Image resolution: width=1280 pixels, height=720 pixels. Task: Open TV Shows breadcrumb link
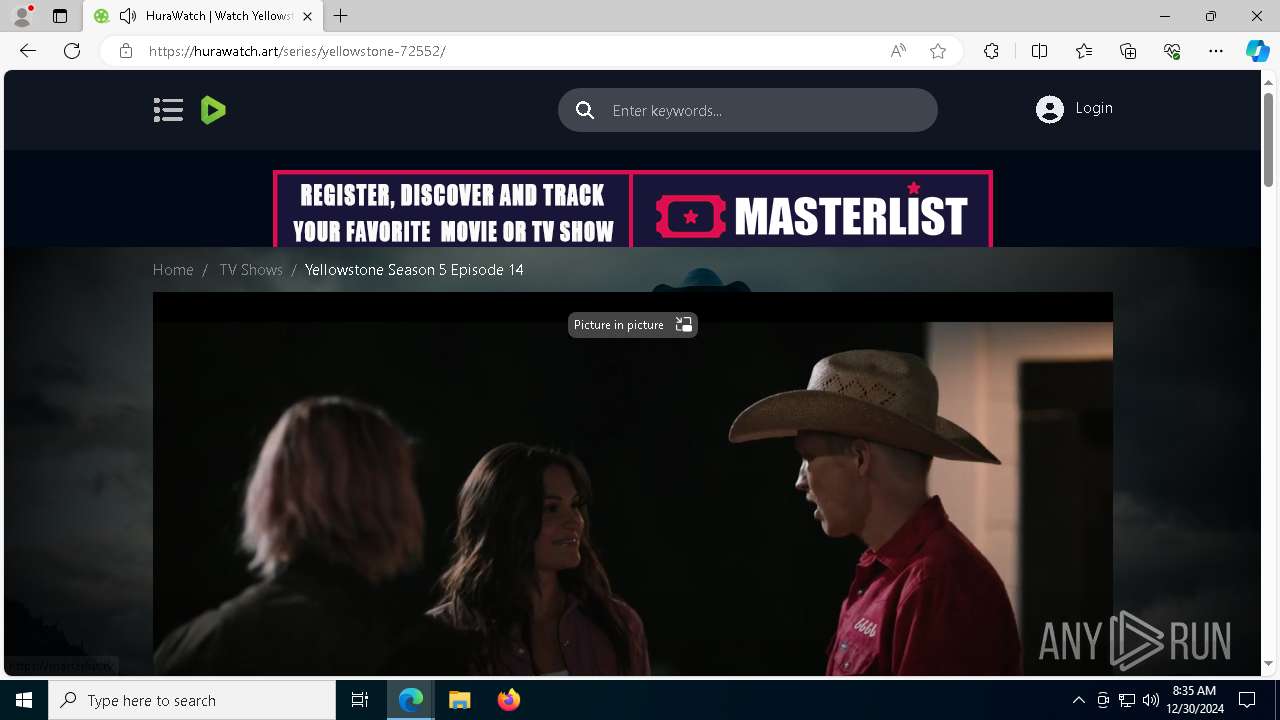[251, 270]
